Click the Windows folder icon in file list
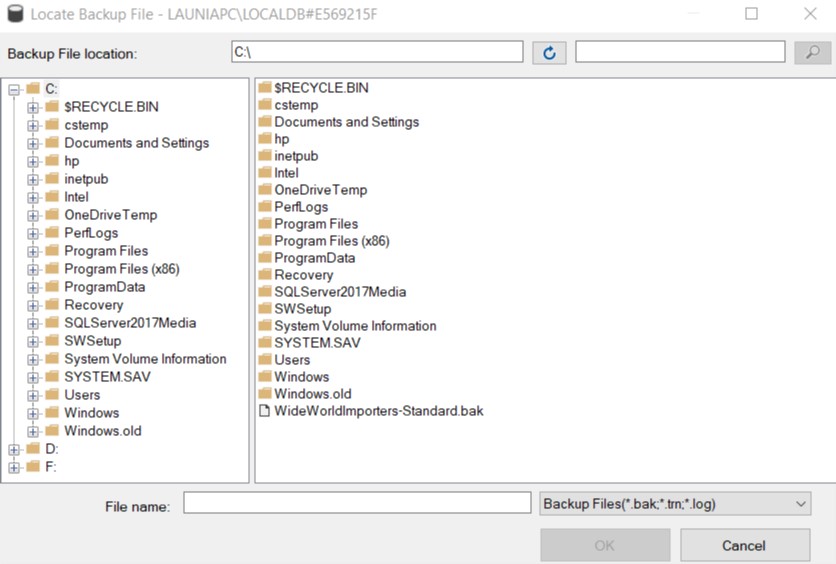 coord(265,377)
